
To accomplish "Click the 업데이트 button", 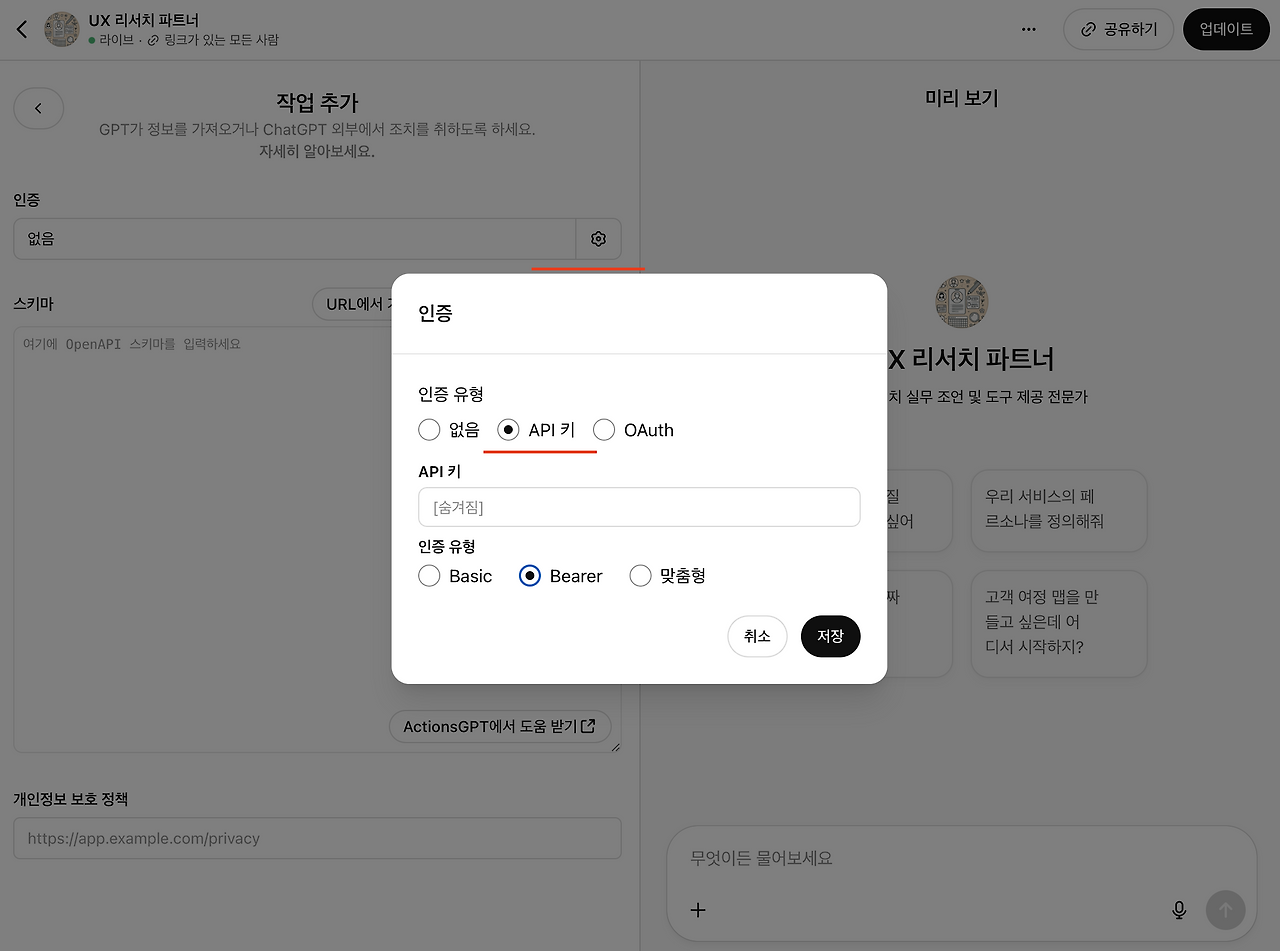I will coord(1226,29).
